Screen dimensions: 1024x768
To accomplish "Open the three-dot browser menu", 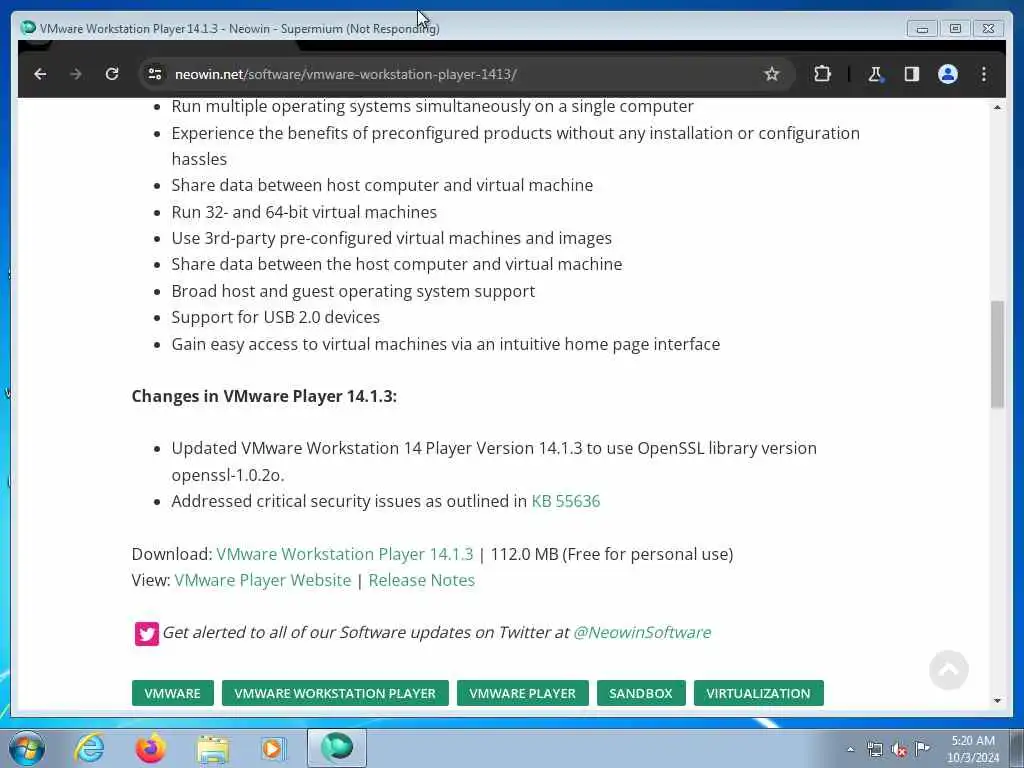I will (984, 74).
